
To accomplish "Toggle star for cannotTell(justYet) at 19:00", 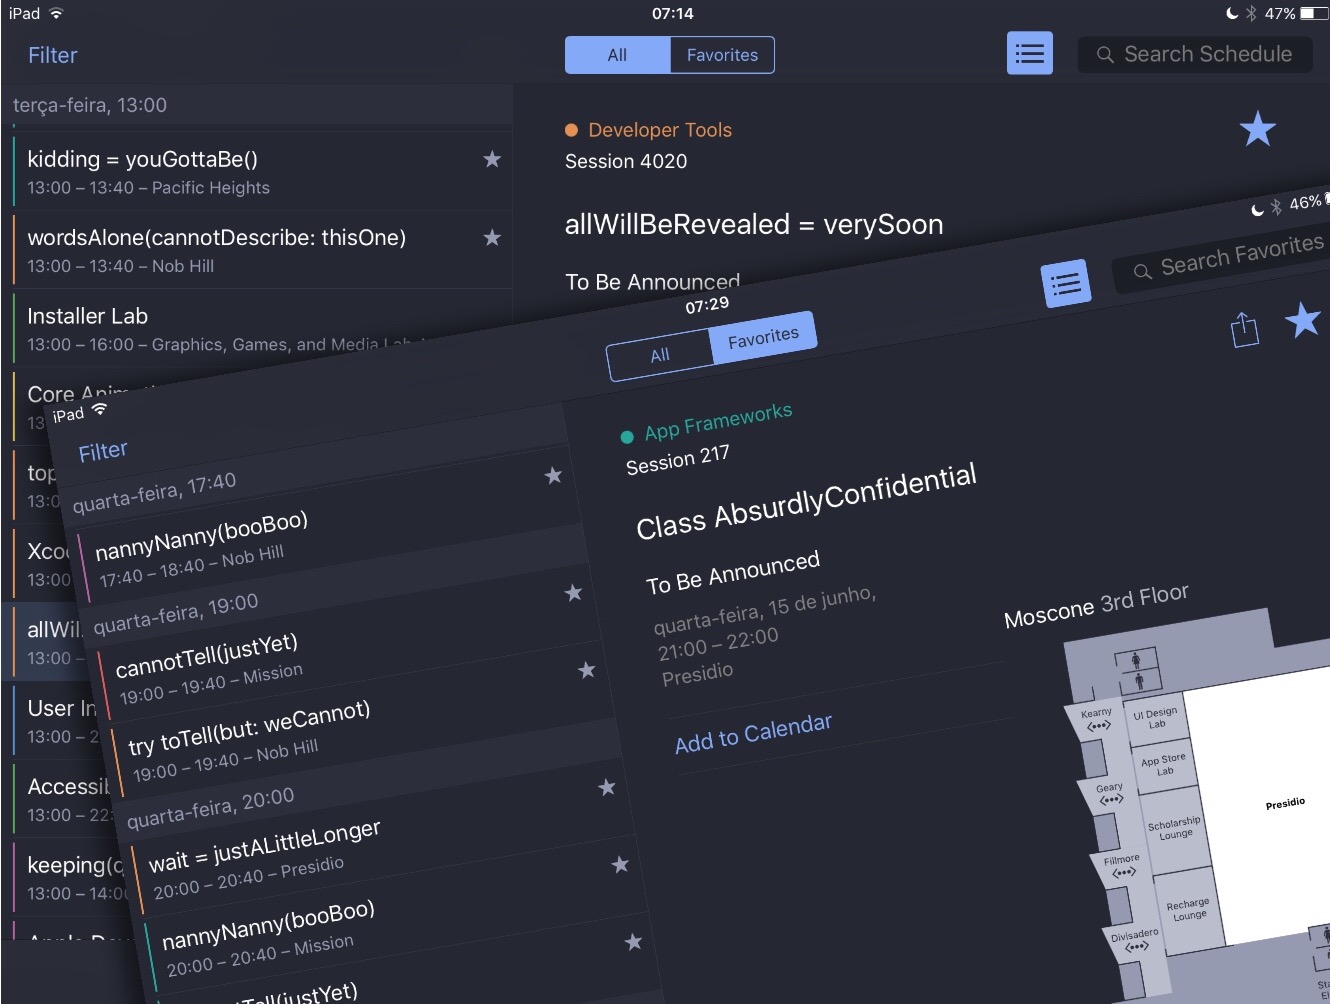I will tap(573, 593).
